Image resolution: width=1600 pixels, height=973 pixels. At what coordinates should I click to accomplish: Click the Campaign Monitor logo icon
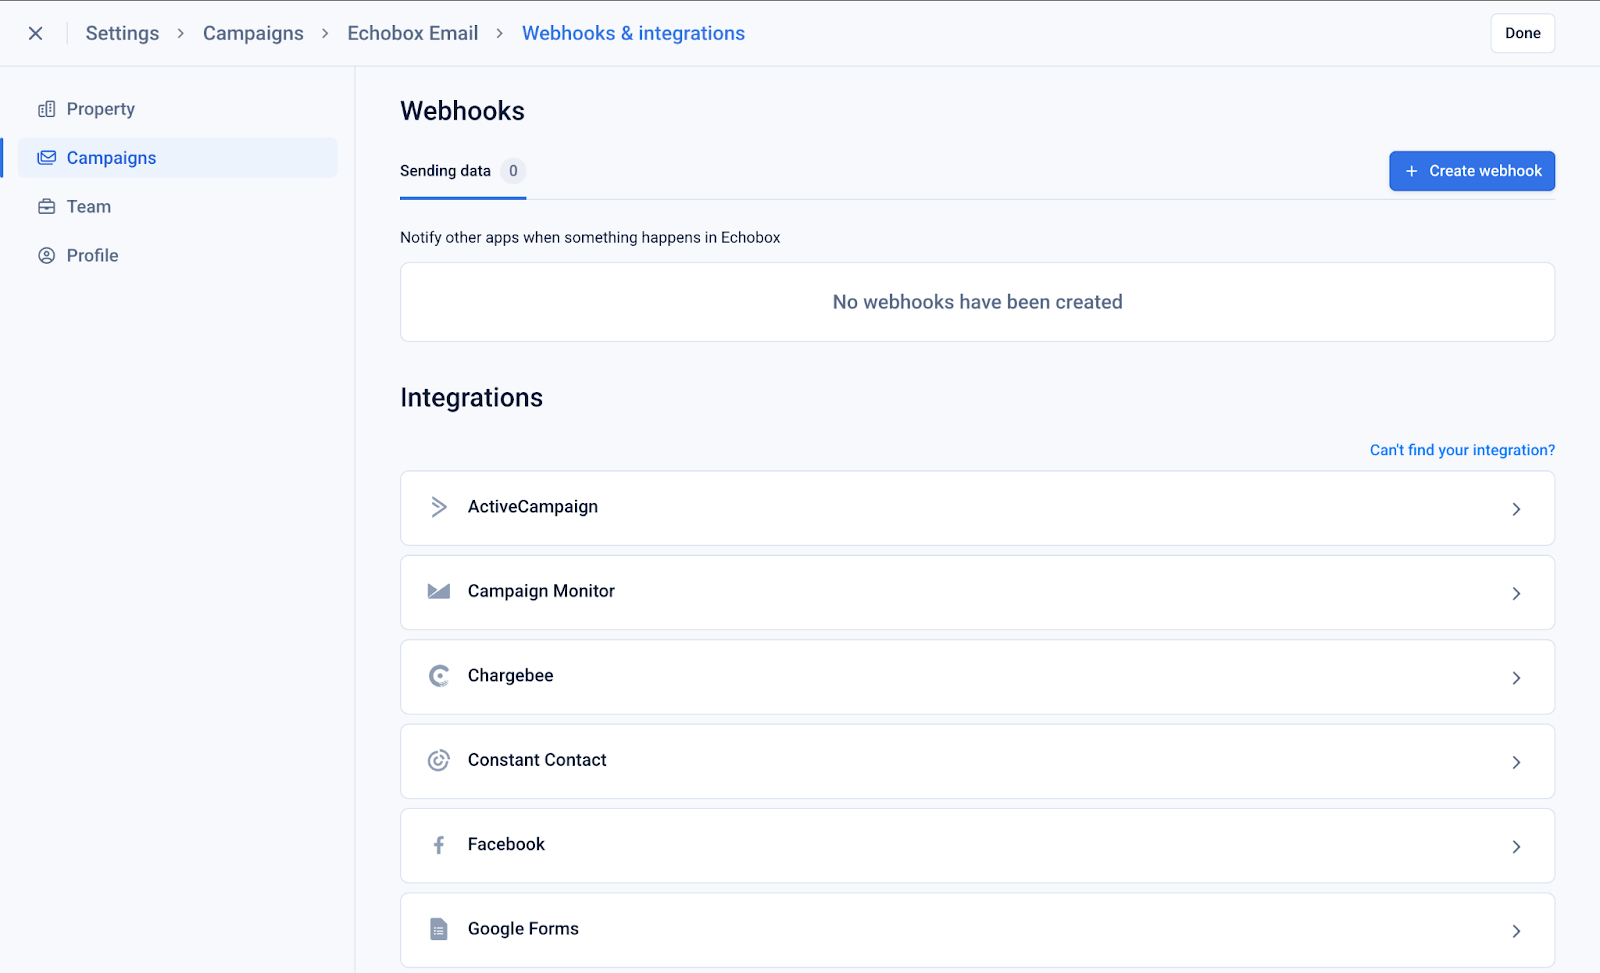[x=438, y=591]
